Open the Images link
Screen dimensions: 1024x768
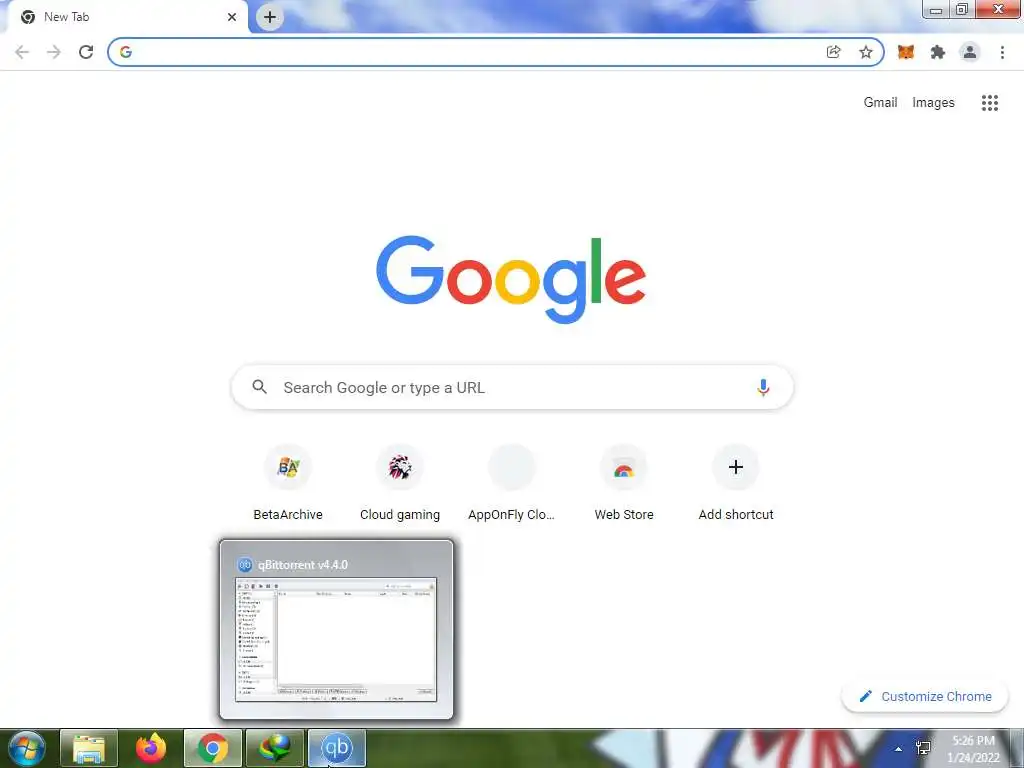click(933, 103)
